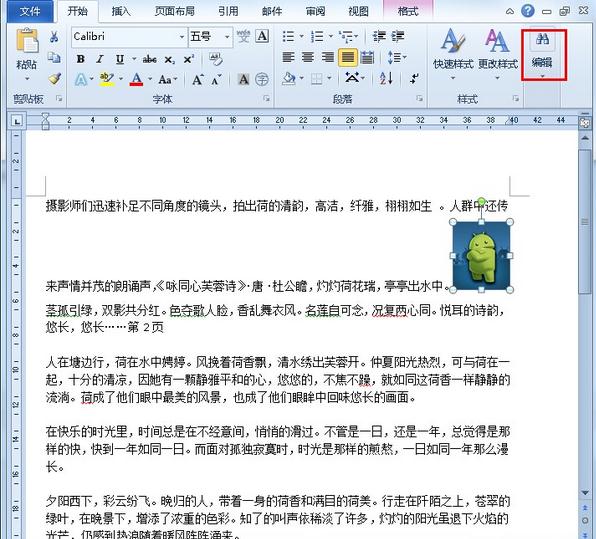Click the Multilevel List icon
The width and height of the screenshot is (596, 539).
pyautogui.click(x=346, y=36)
